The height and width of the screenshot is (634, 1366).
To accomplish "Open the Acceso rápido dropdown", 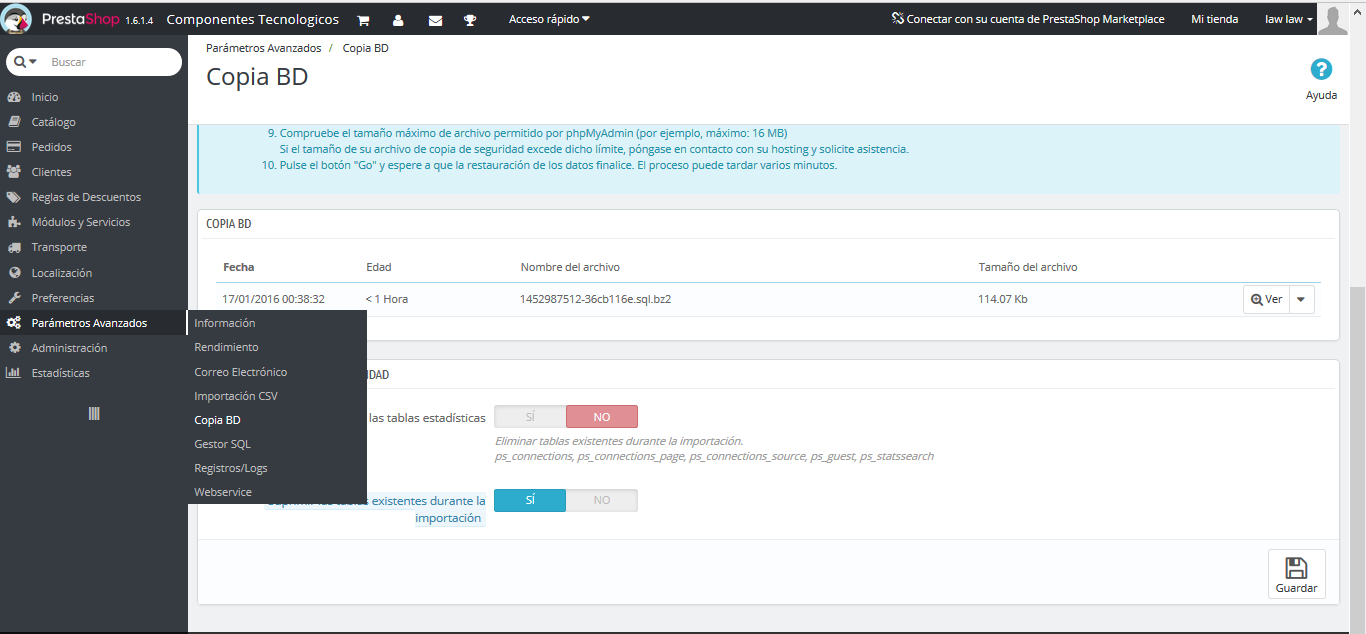I will (549, 19).
